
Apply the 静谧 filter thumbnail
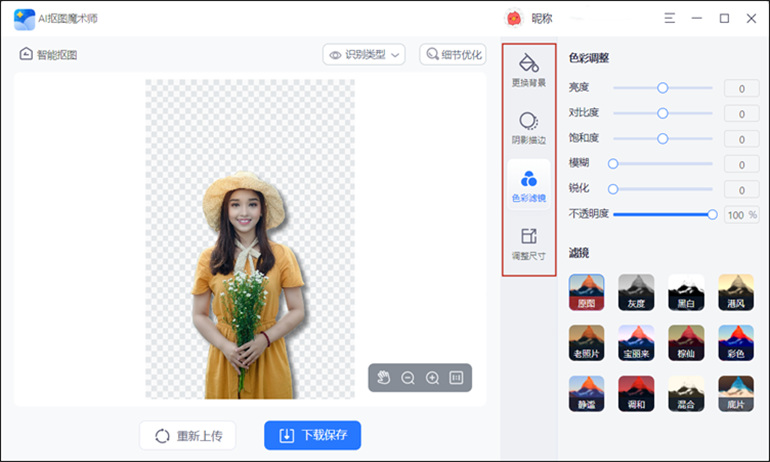[x=586, y=394]
